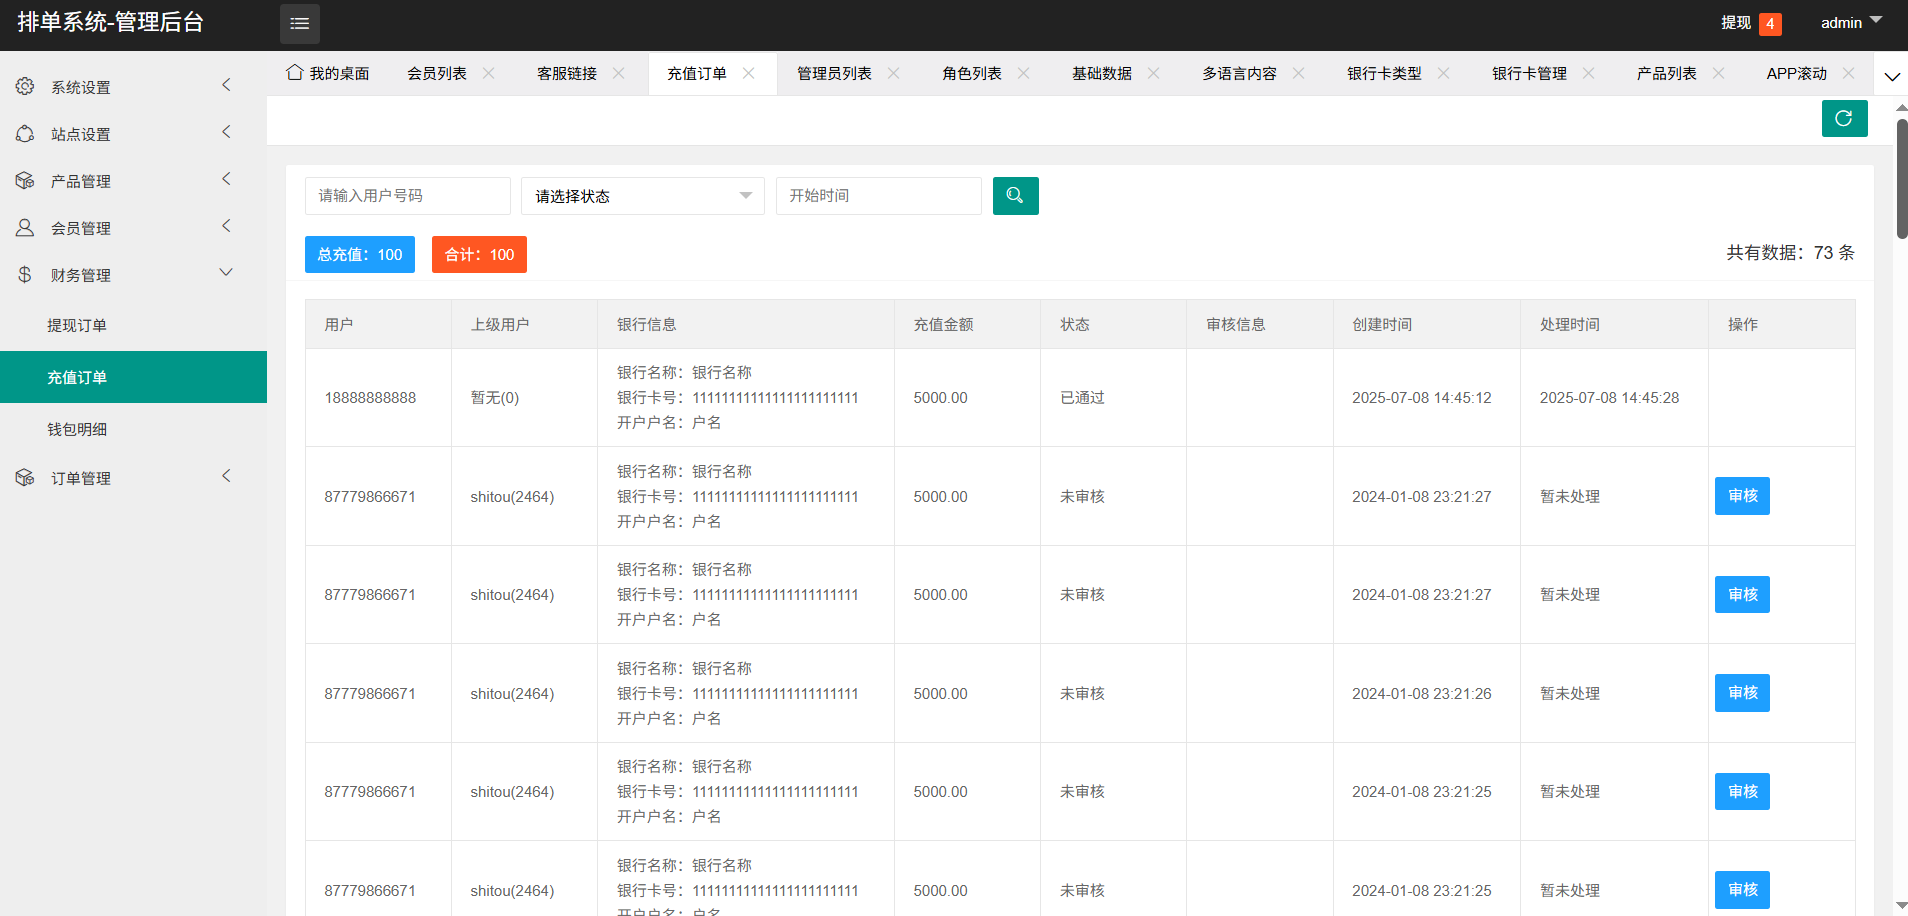The height and width of the screenshot is (916, 1908).
Task: Switch to the 产品列表 tab
Action: pyautogui.click(x=1667, y=73)
